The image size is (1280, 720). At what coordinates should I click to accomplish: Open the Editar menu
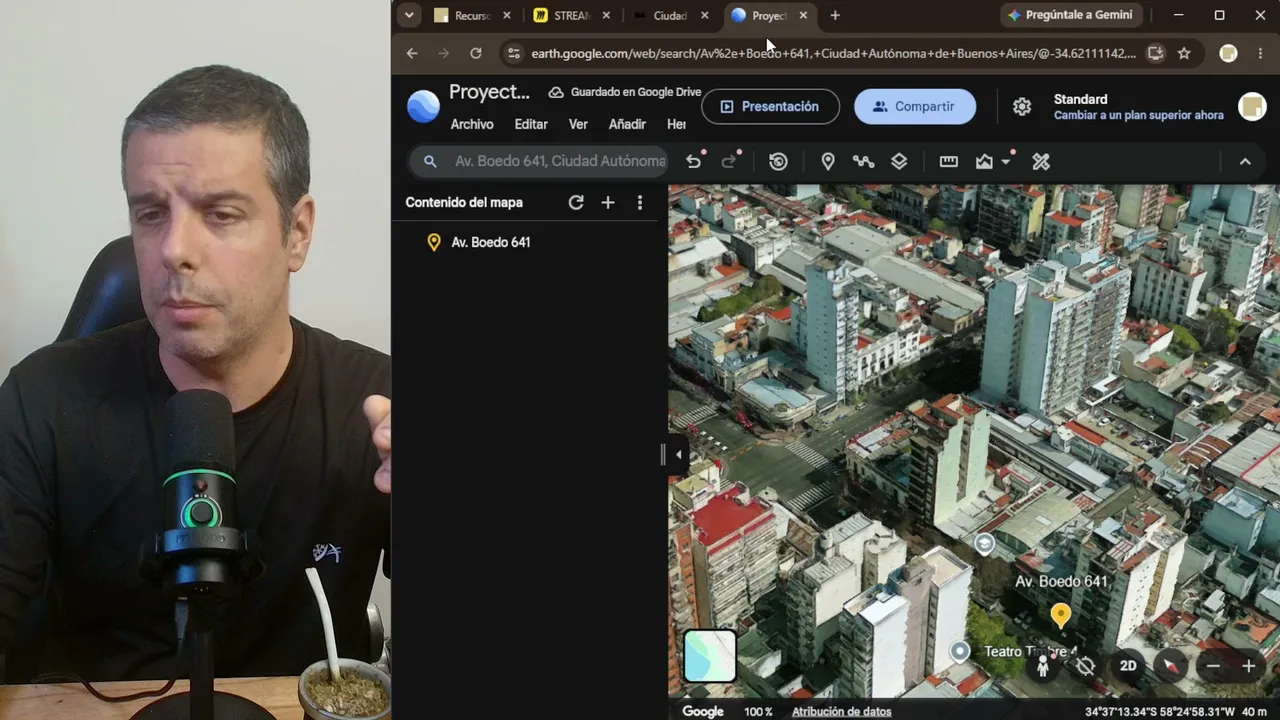[x=531, y=124]
